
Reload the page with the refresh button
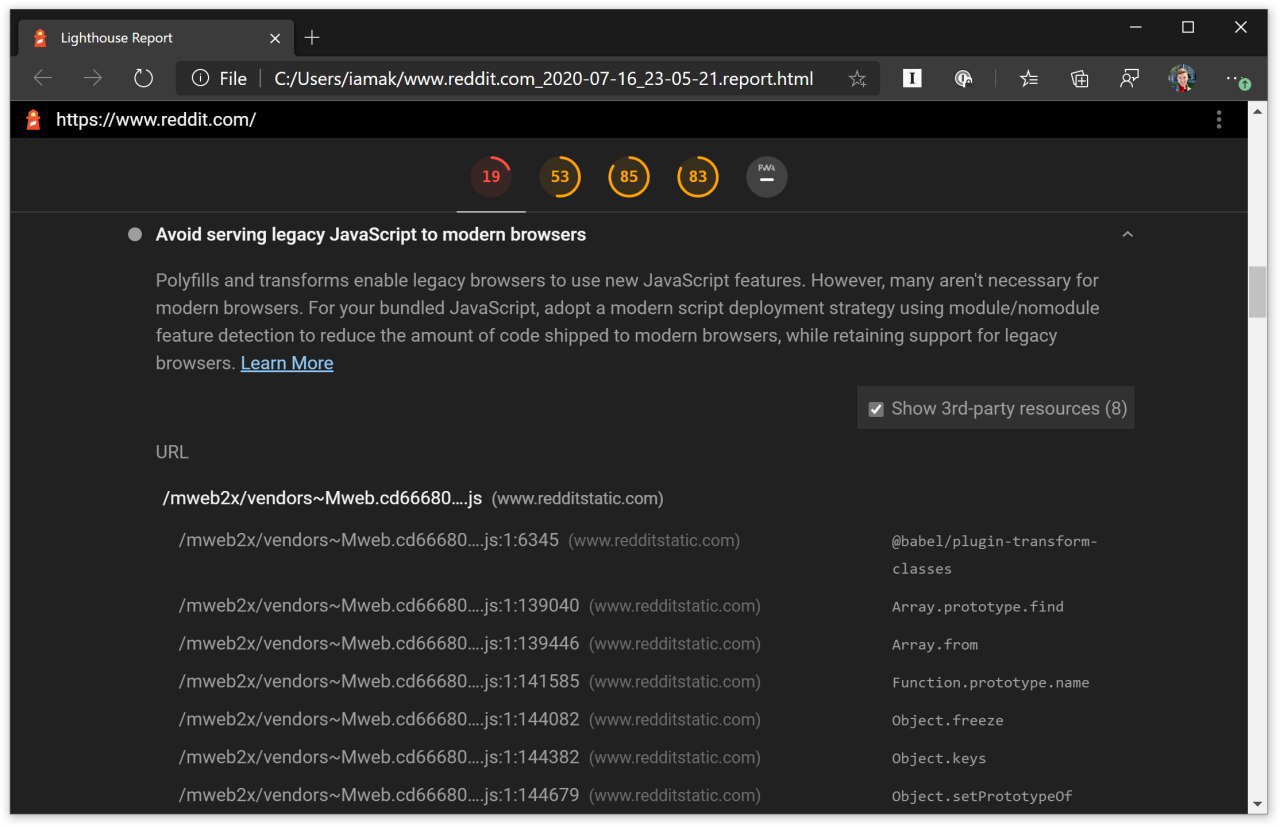coord(143,78)
